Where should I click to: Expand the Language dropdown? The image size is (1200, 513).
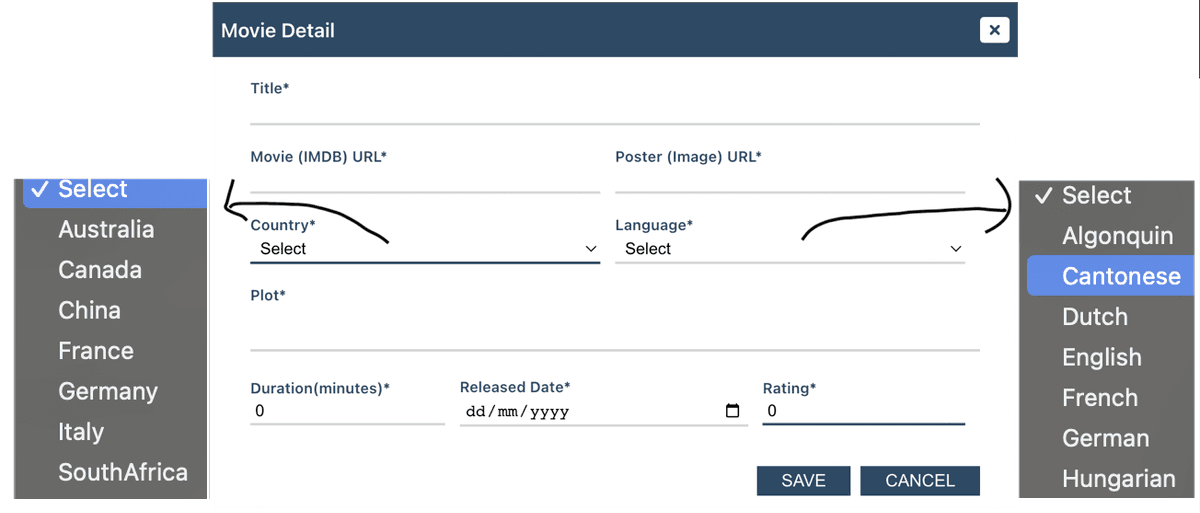(789, 249)
